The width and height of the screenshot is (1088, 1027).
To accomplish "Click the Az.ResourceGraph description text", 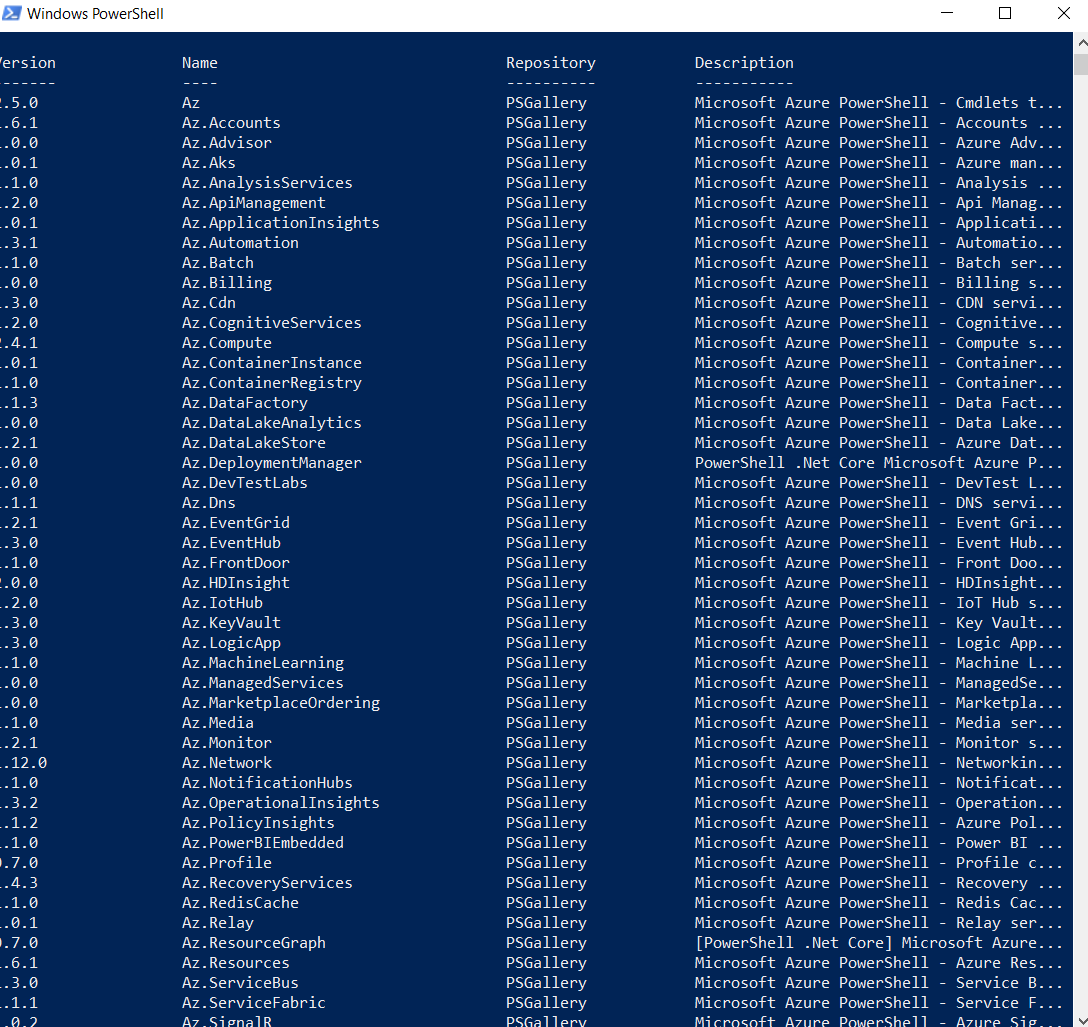I will (x=880, y=942).
